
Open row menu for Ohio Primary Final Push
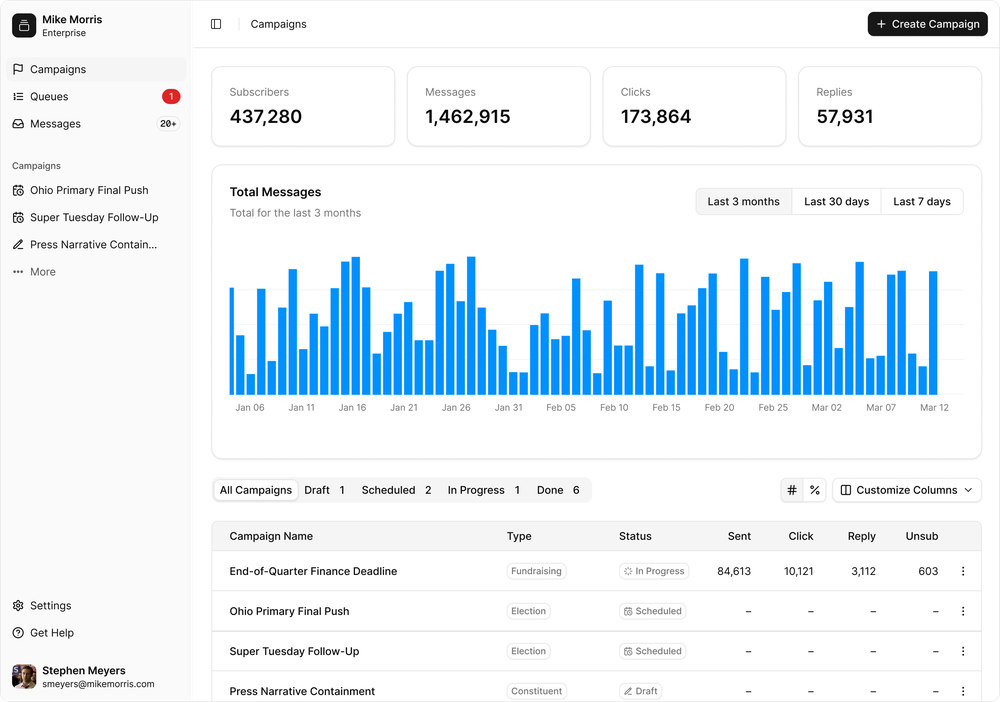tap(963, 611)
